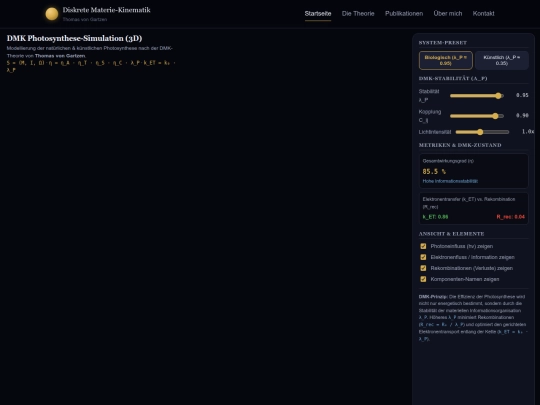This screenshot has width=540, height=405.
Task: Navigate to Publikationen
Action: tap(404, 13)
